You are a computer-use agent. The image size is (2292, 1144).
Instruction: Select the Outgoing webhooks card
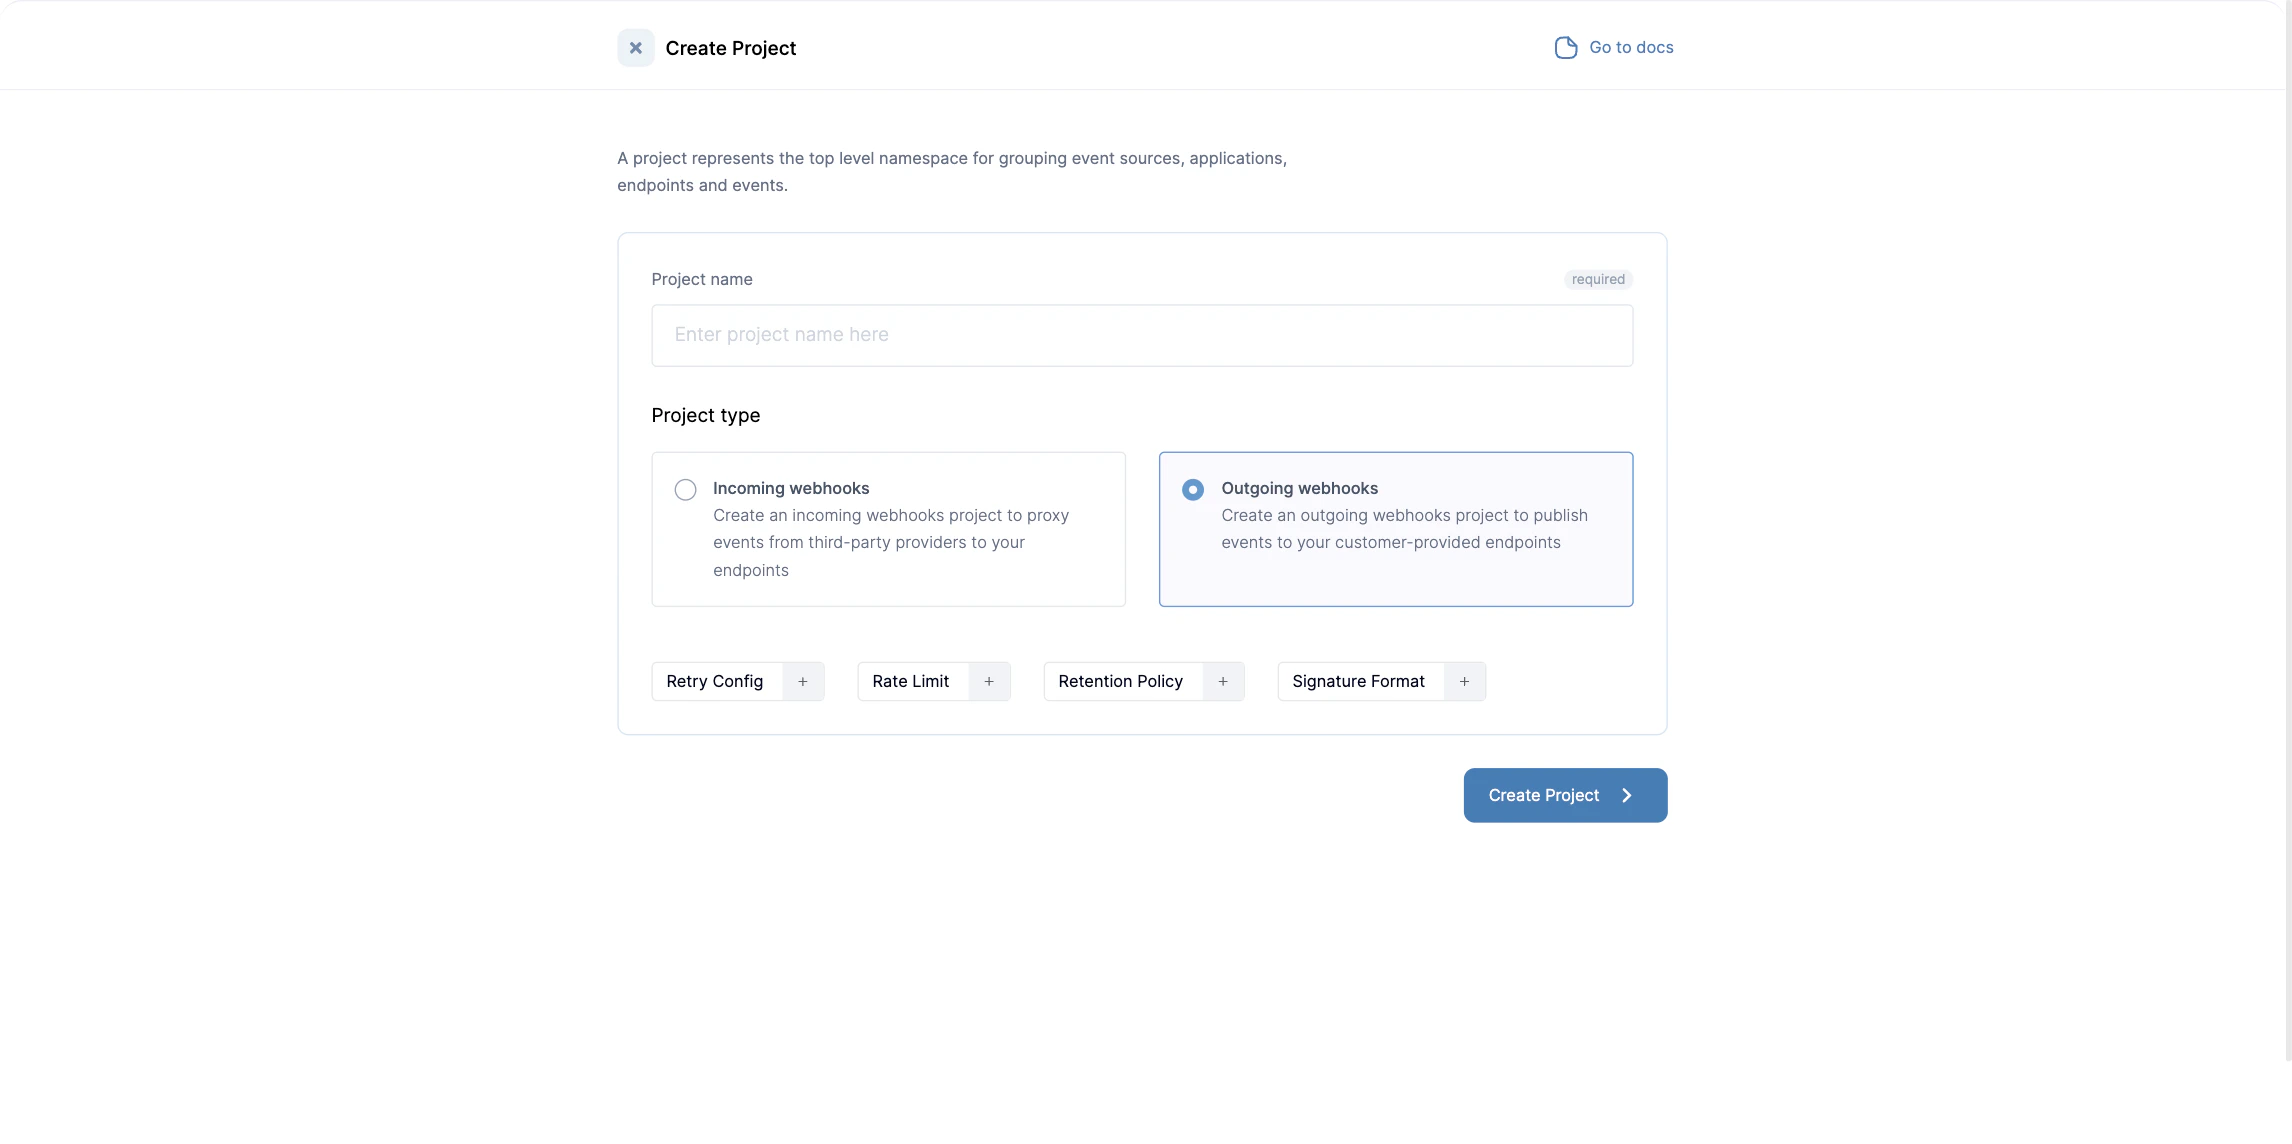coord(1396,529)
